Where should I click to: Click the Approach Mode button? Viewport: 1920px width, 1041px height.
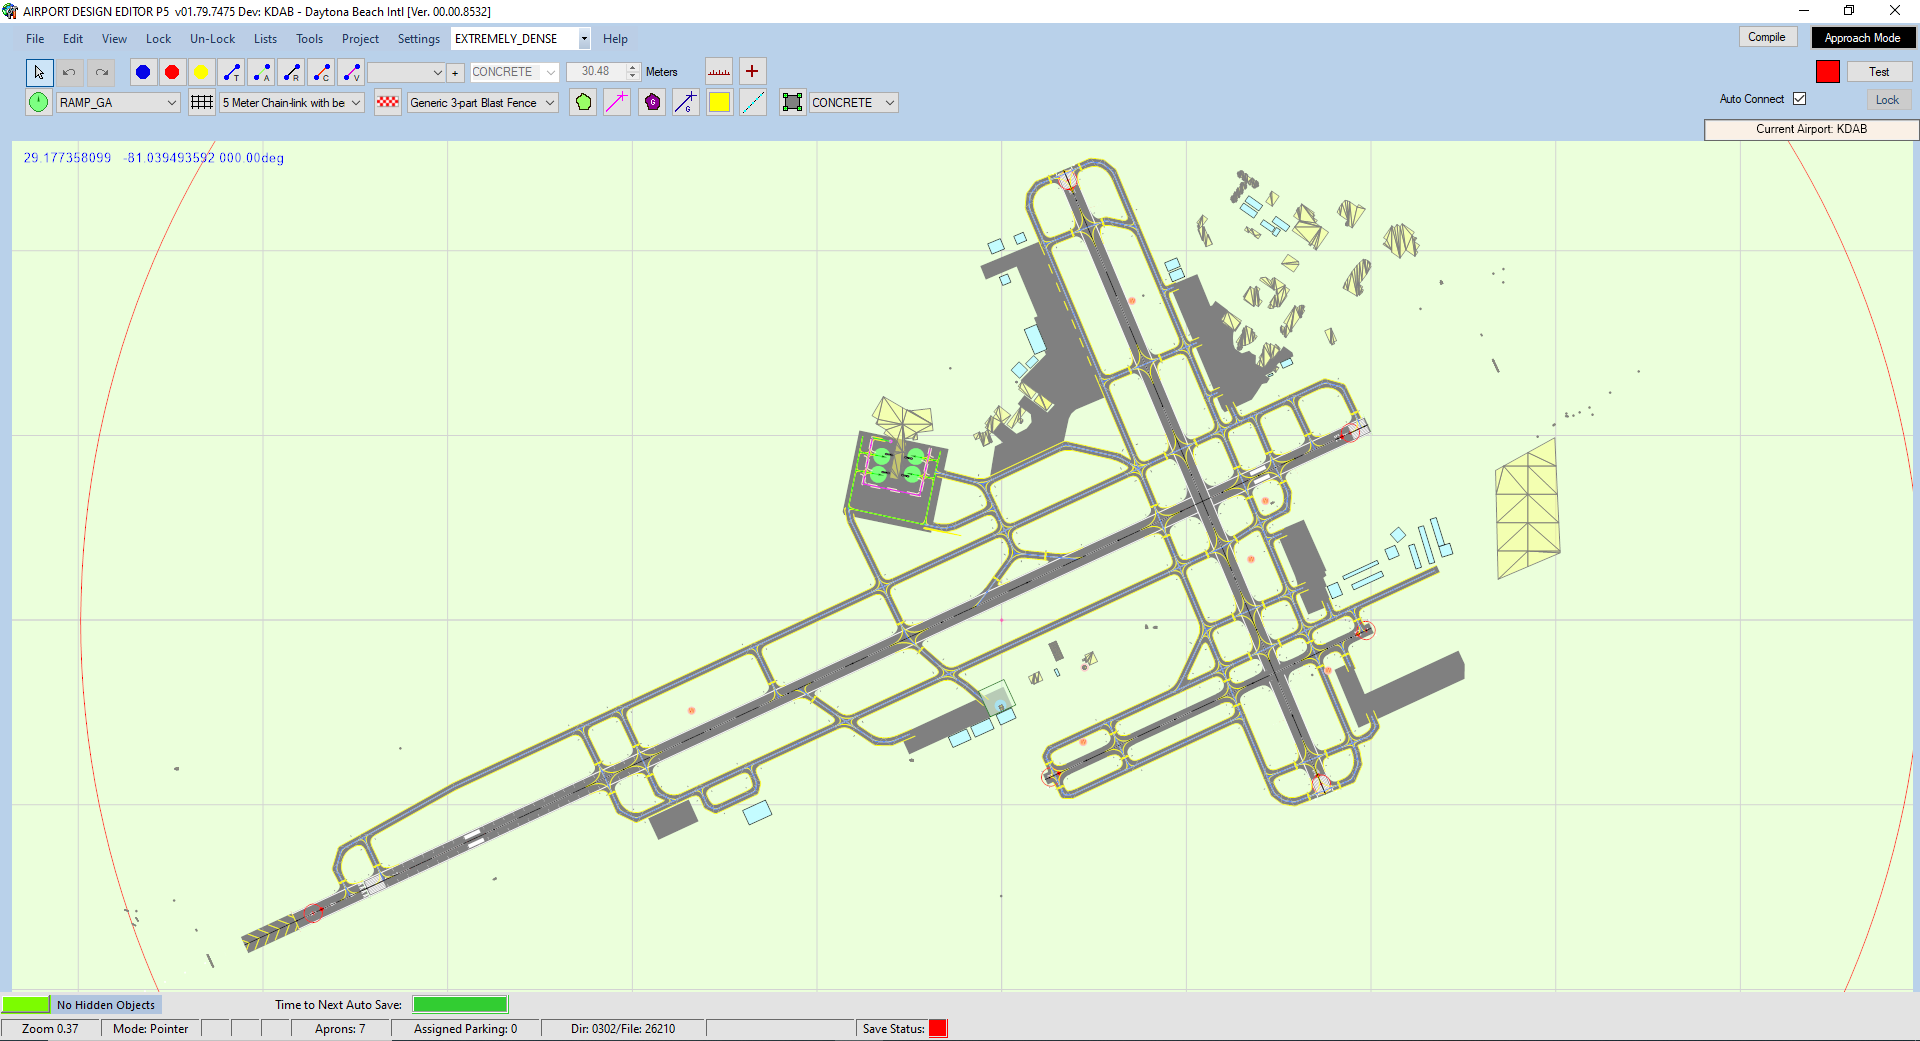tap(1863, 38)
